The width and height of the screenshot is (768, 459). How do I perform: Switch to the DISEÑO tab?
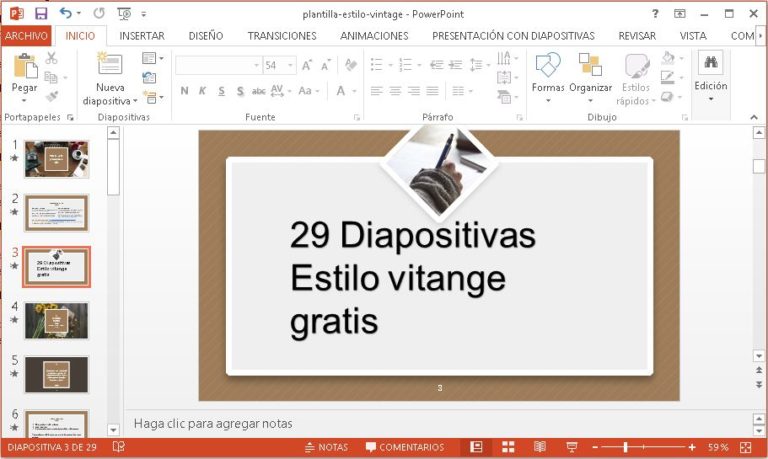click(206, 36)
